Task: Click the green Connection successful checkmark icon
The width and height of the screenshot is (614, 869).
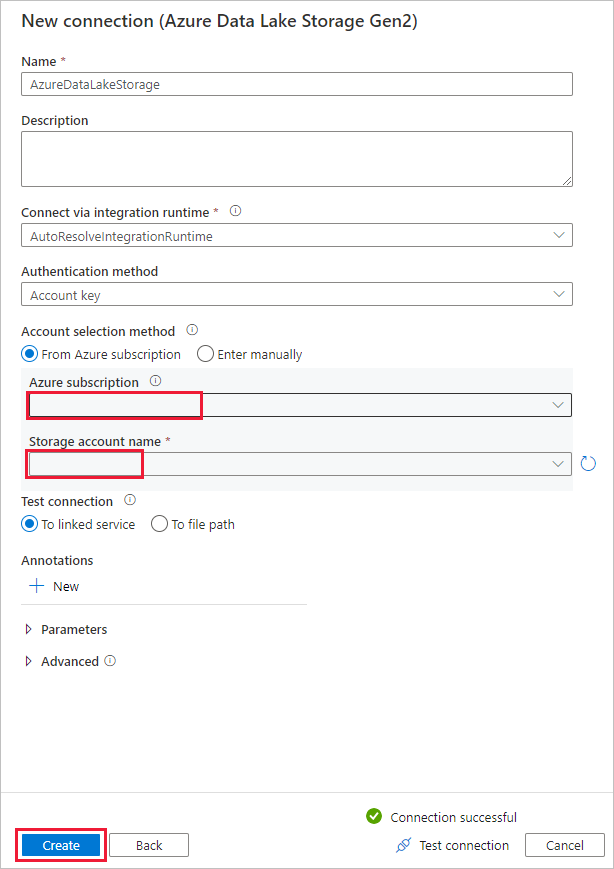Action: (x=373, y=816)
